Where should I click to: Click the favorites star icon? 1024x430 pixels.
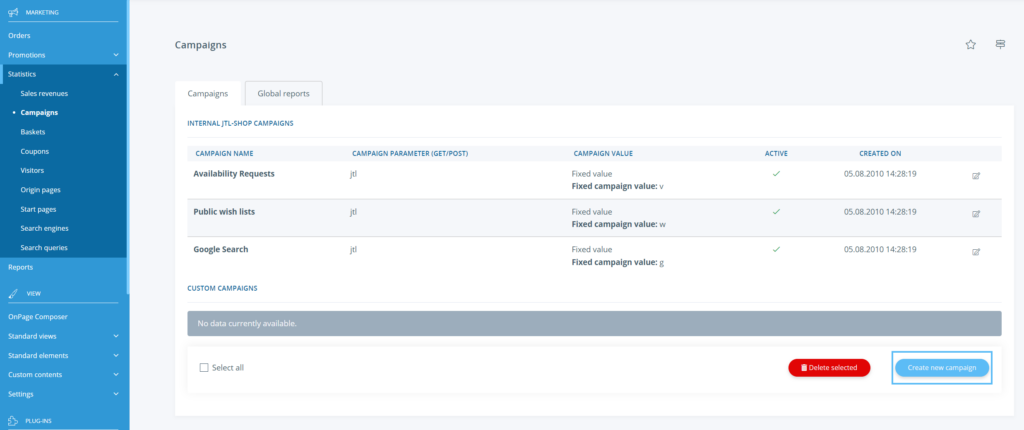click(970, 44)
